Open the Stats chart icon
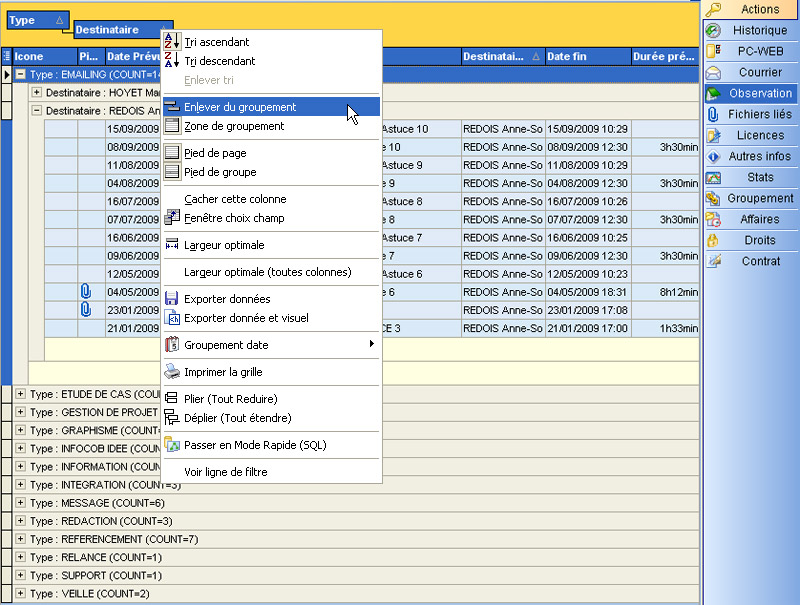 (x=714, y=178)
